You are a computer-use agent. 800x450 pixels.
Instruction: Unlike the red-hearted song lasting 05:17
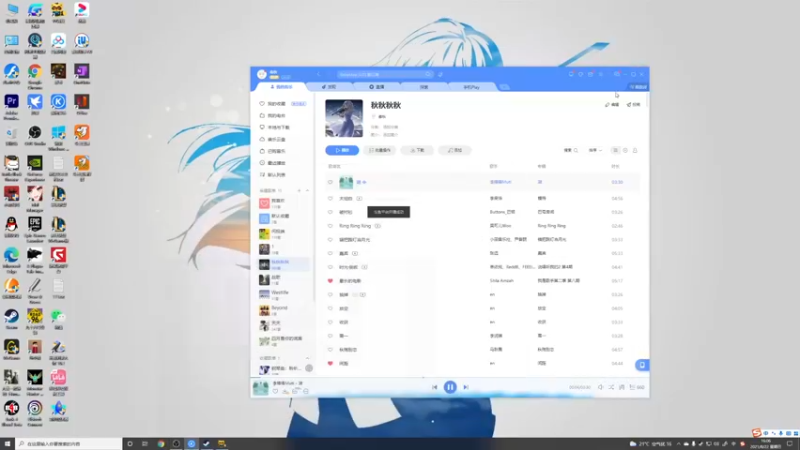tap(330, 281)
